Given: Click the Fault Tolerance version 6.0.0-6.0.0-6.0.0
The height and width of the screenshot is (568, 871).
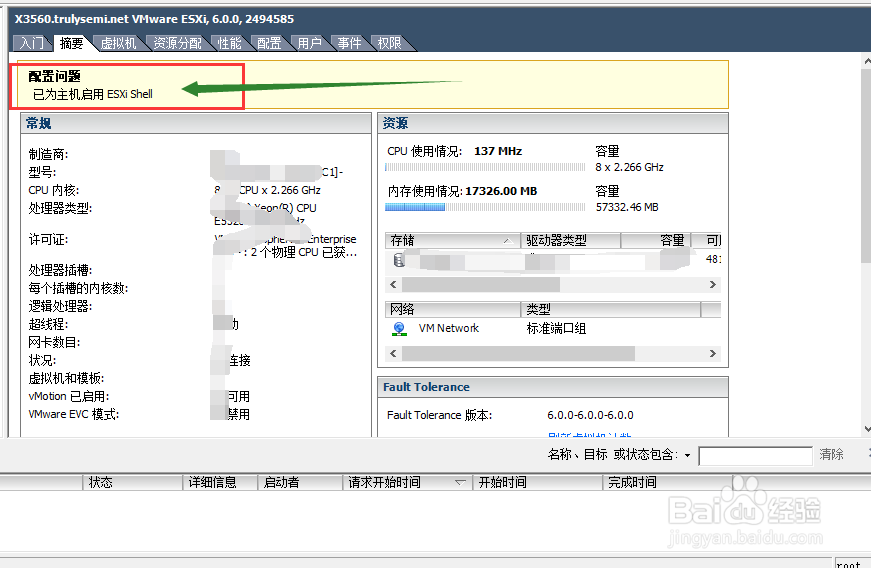Looking at the screenshot, I should (590, 415).
